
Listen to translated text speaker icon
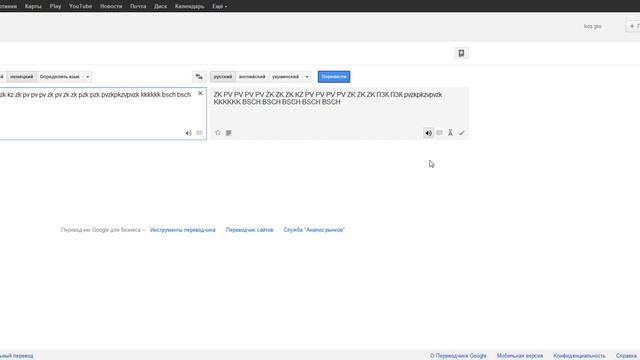click(428, 133)
